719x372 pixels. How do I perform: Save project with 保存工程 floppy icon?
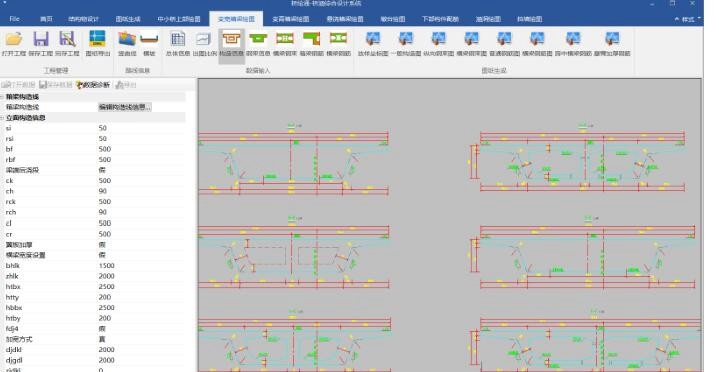pyautogui.click(x=40, y=44)
